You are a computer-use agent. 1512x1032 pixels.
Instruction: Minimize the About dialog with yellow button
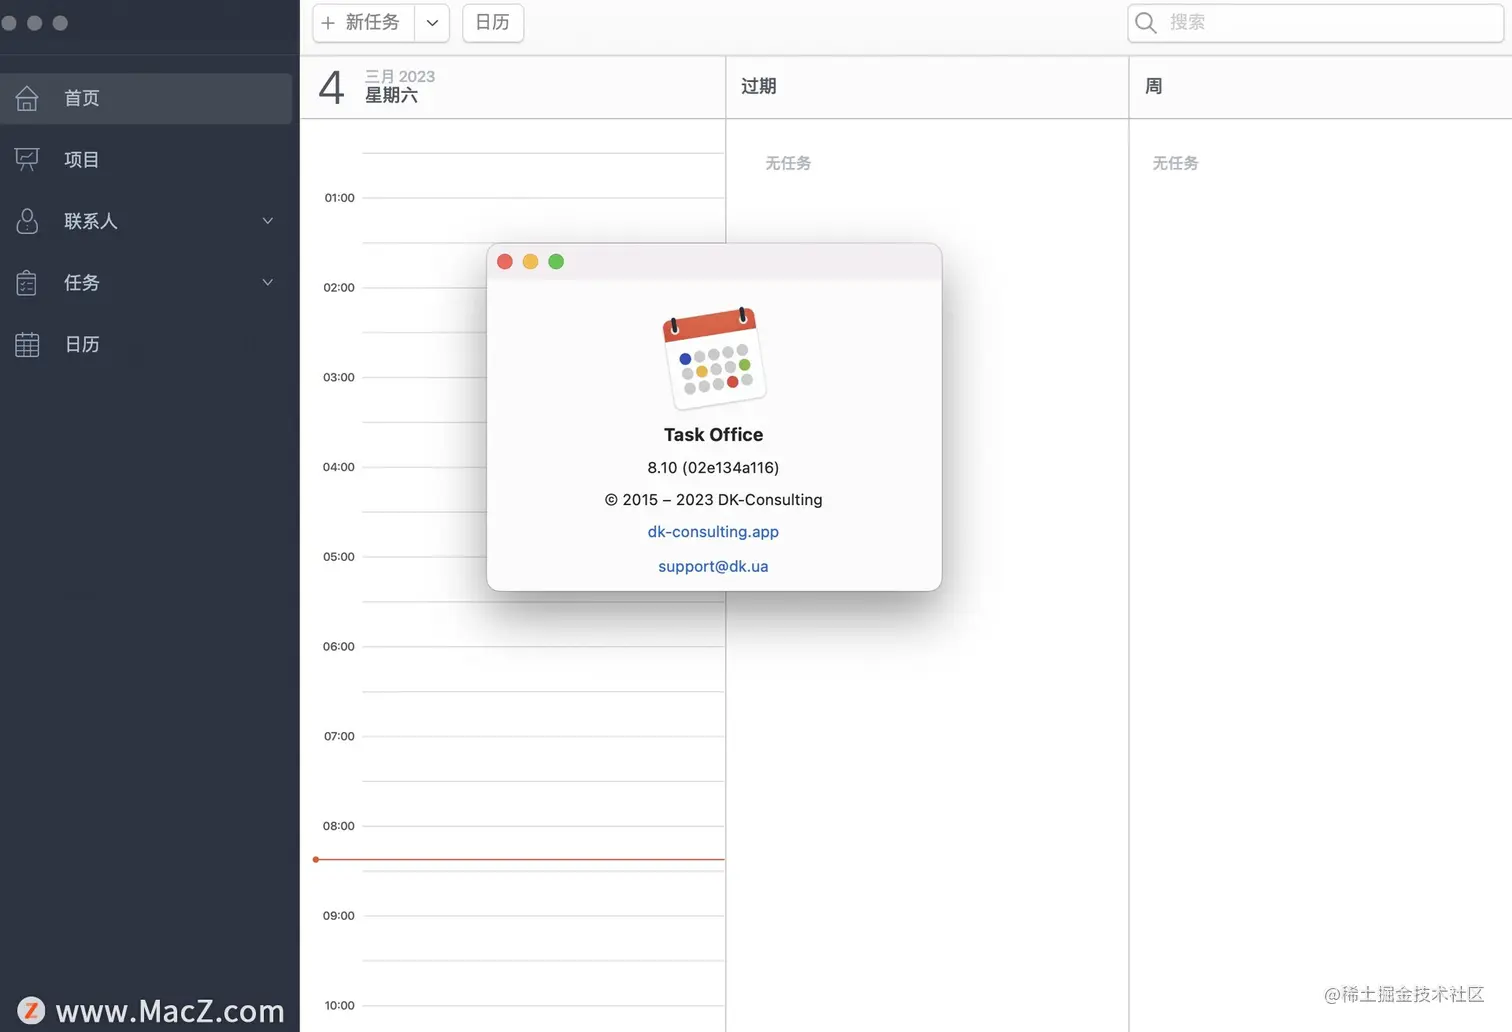[x=530, y=262]
